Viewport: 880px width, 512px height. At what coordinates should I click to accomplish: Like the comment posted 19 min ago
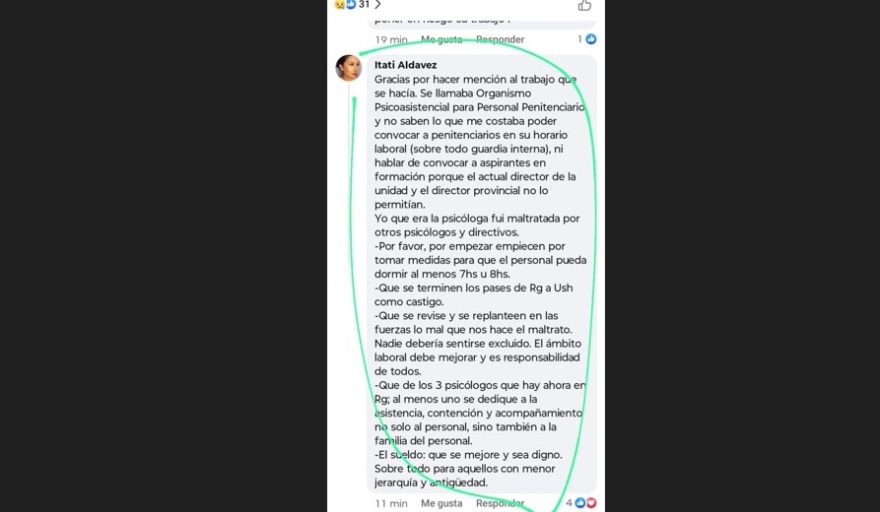coord(442,40)
